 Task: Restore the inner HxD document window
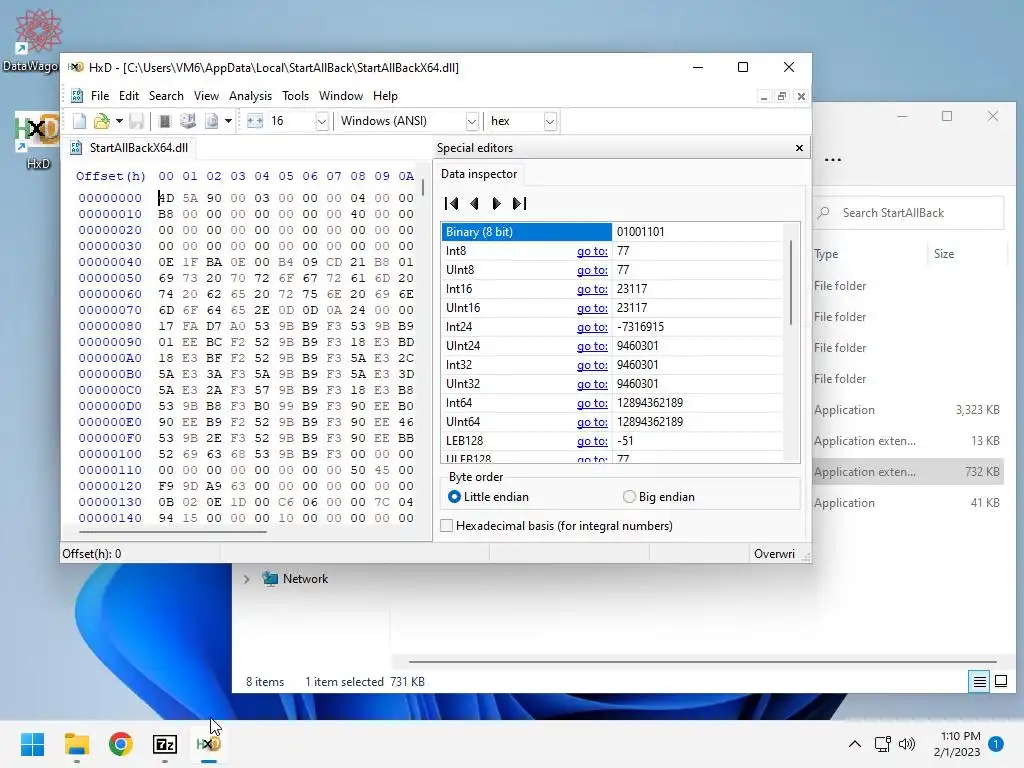[782, 97]
